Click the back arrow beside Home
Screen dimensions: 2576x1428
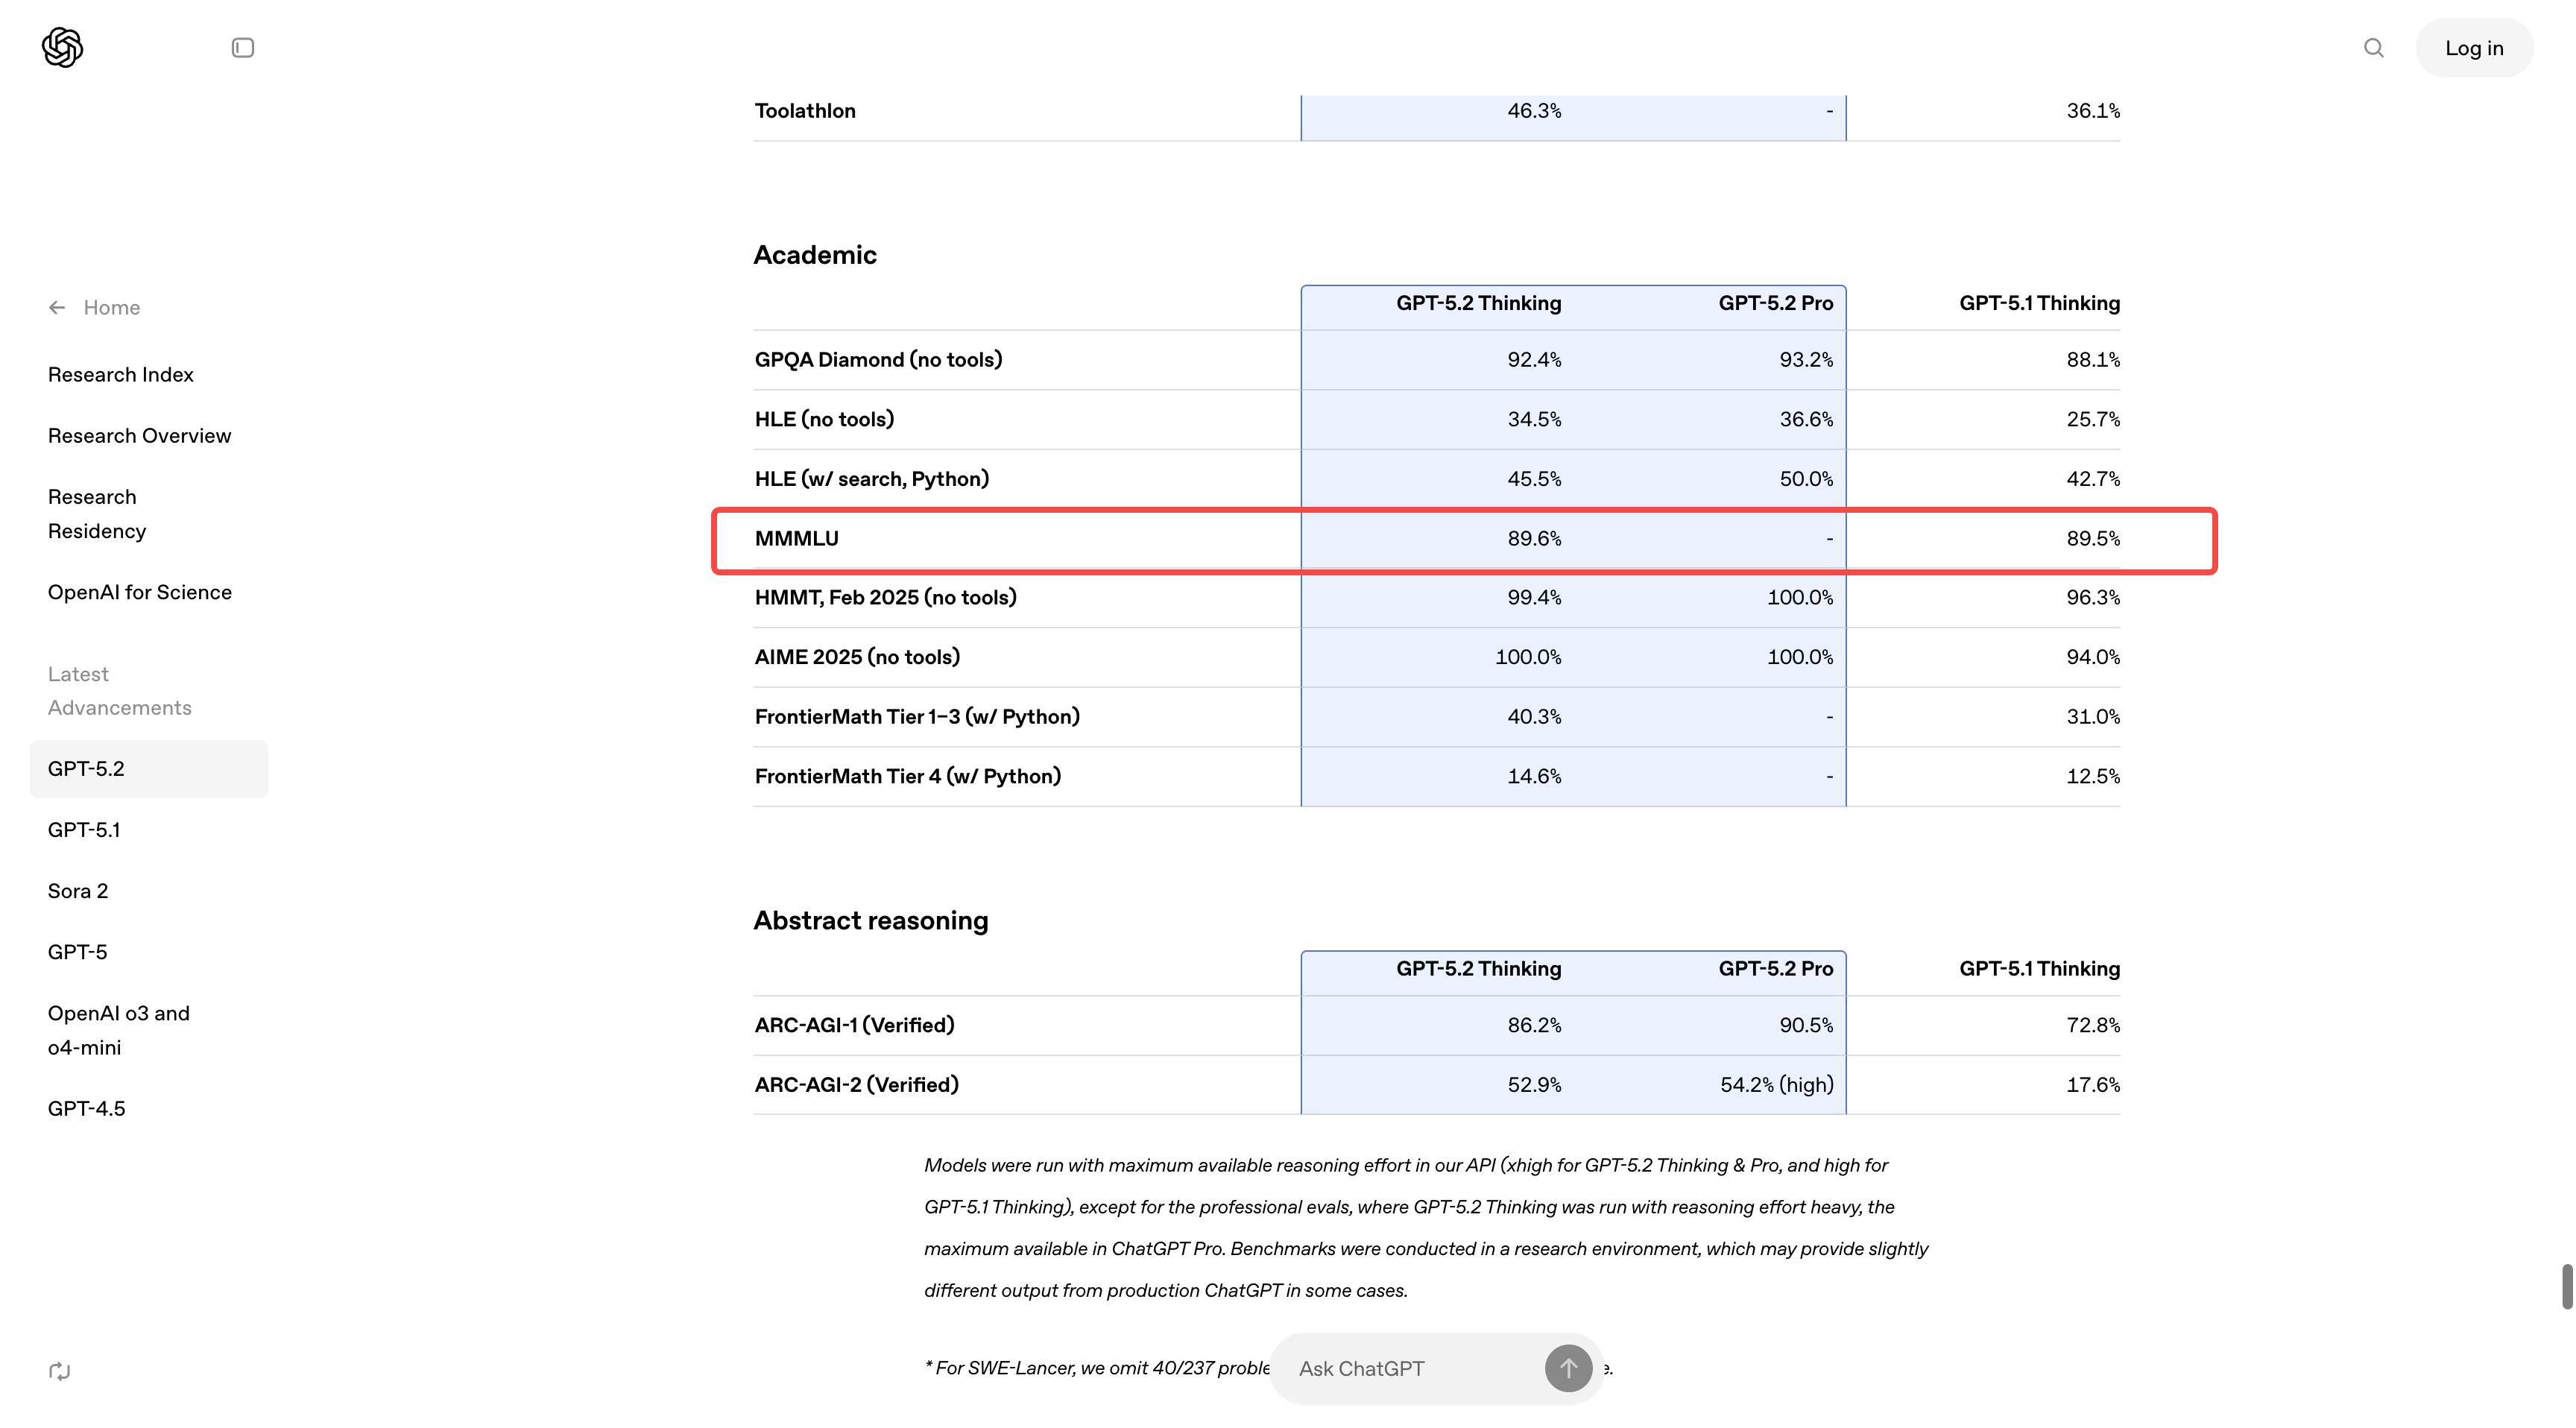click(x=57, y=308)
